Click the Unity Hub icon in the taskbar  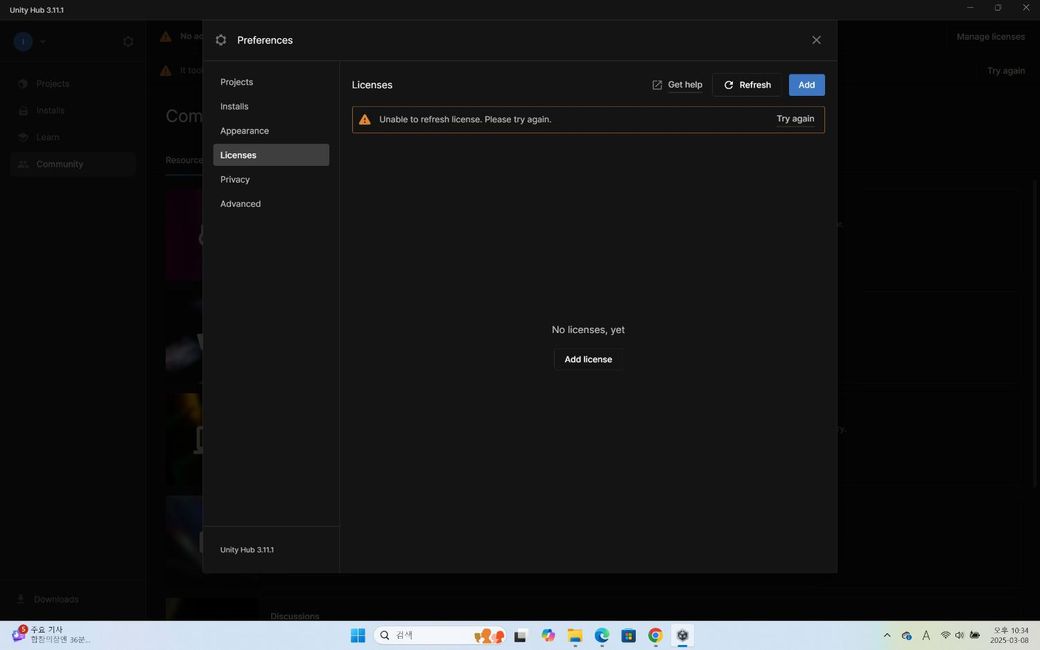tap(683, 635)
